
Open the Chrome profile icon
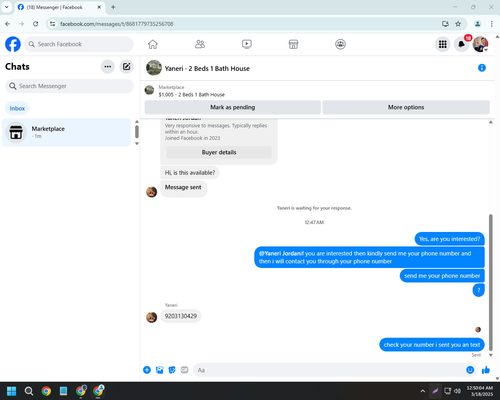point(477,24)
